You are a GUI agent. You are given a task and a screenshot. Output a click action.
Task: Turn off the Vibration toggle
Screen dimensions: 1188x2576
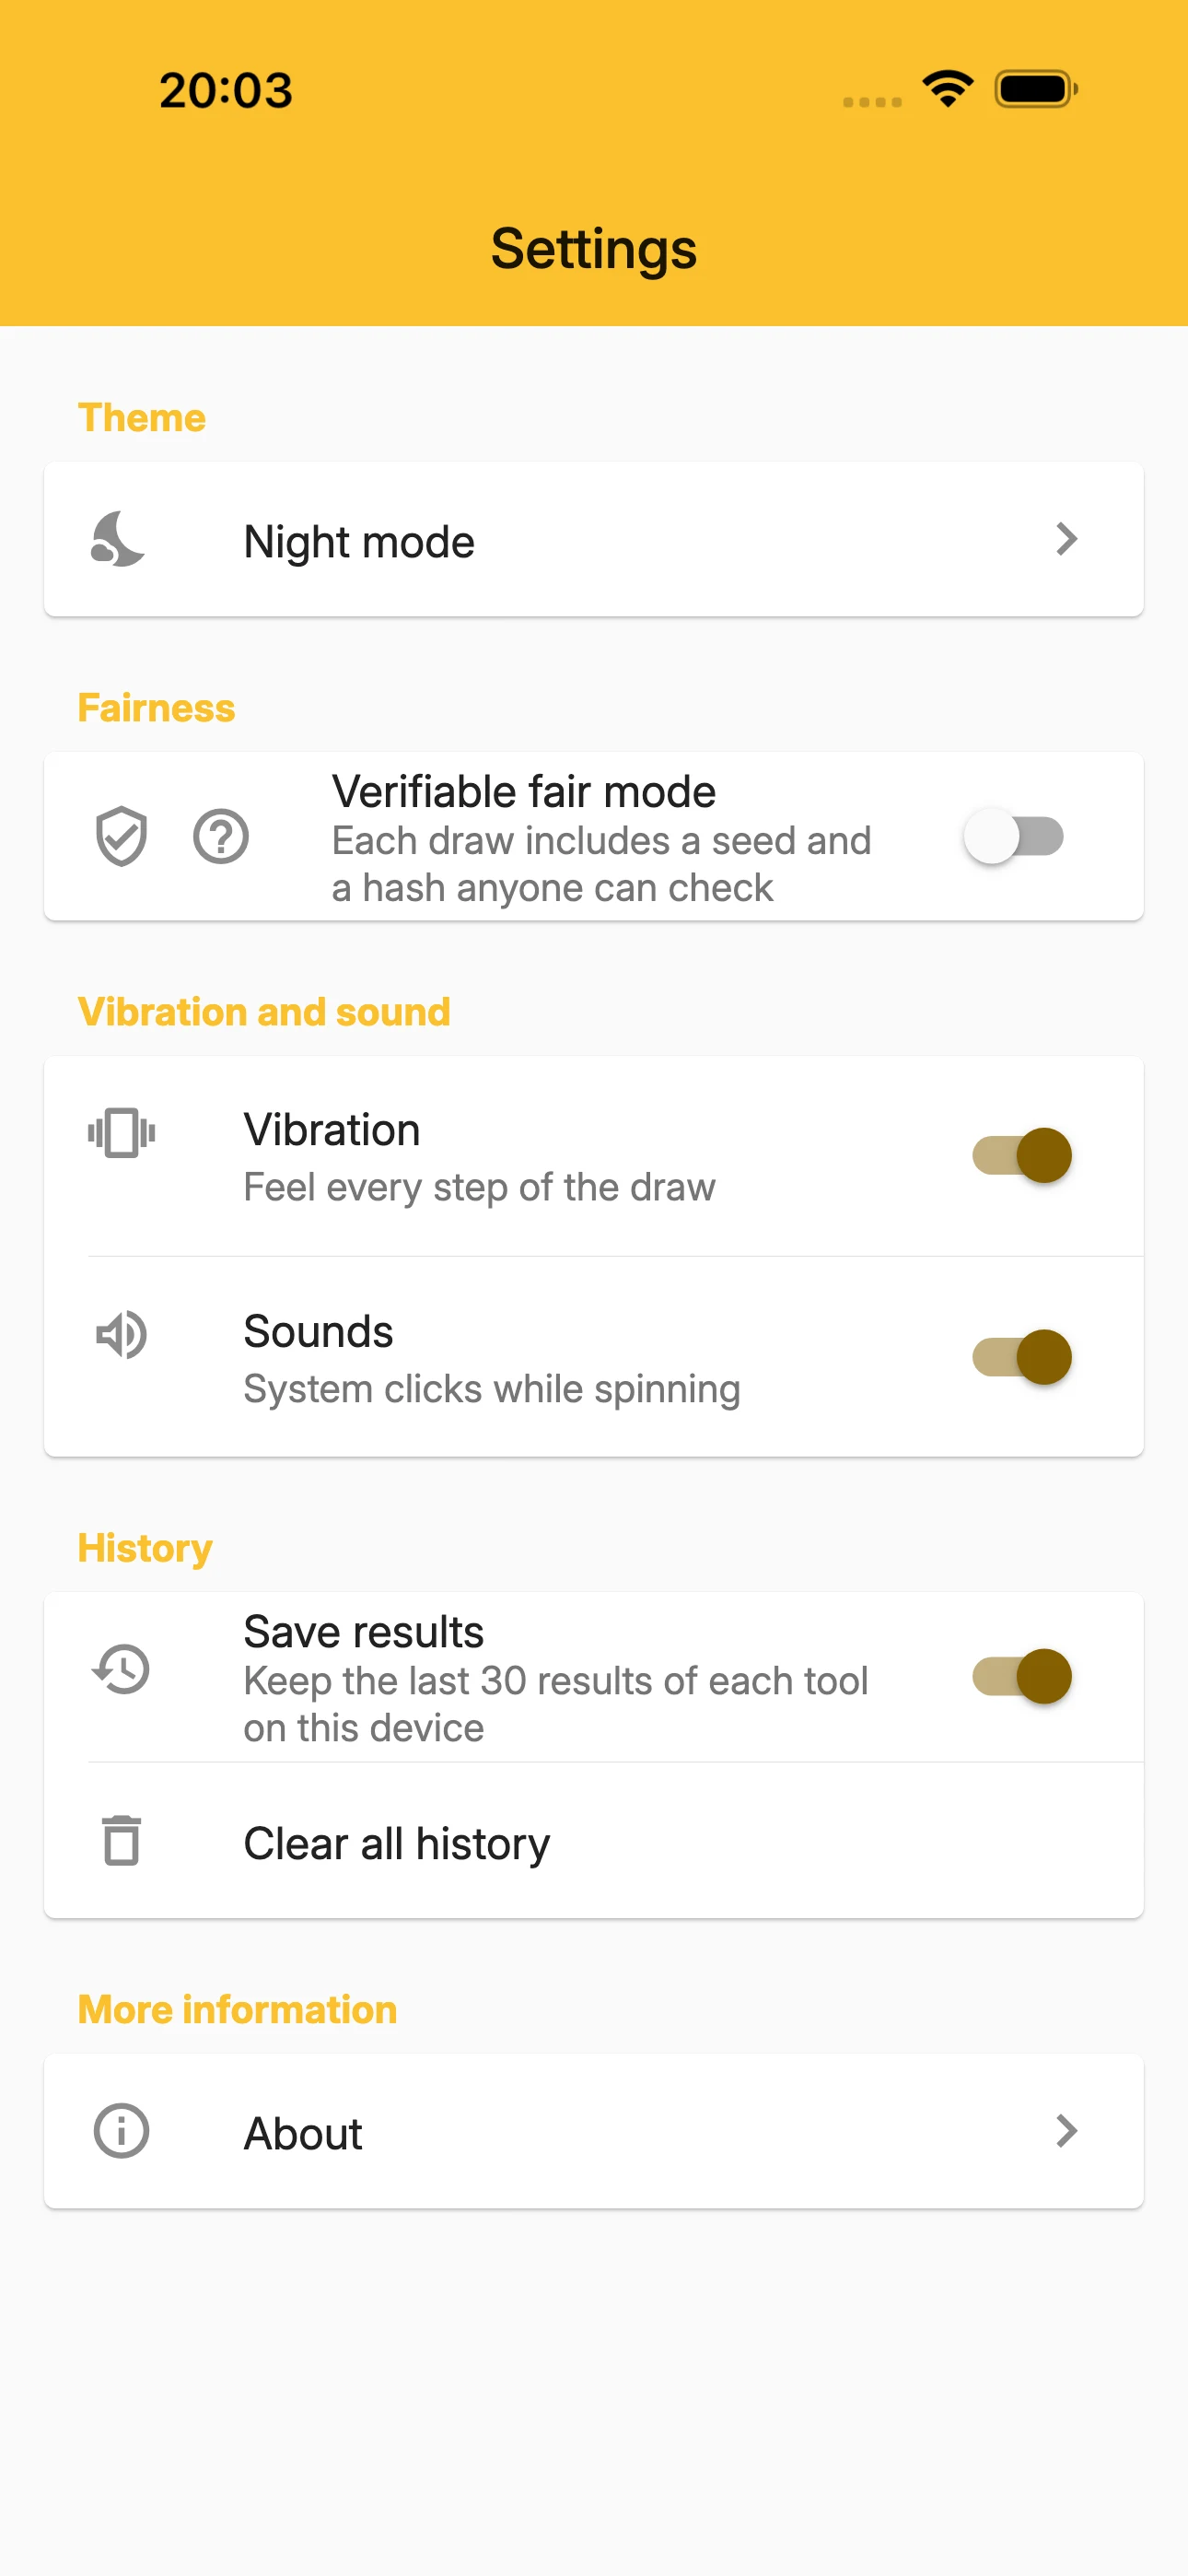(1022, 1156)
